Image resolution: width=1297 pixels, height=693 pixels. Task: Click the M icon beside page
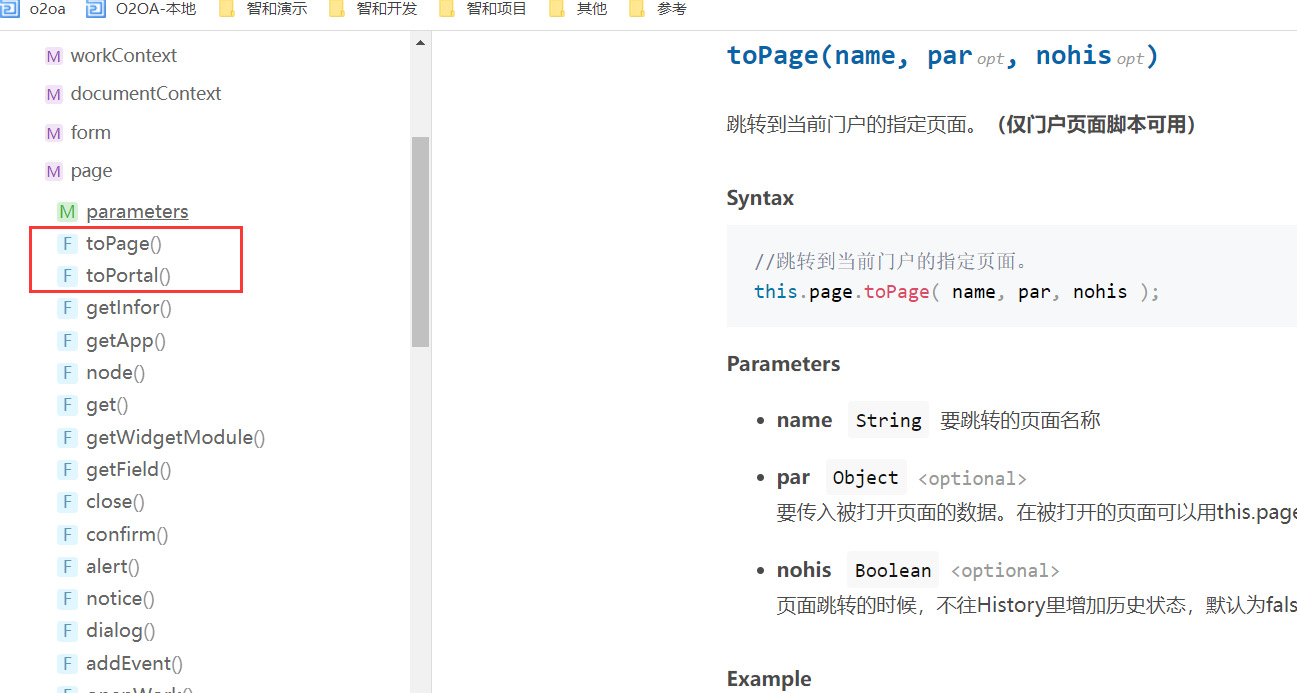pos(54,172)
